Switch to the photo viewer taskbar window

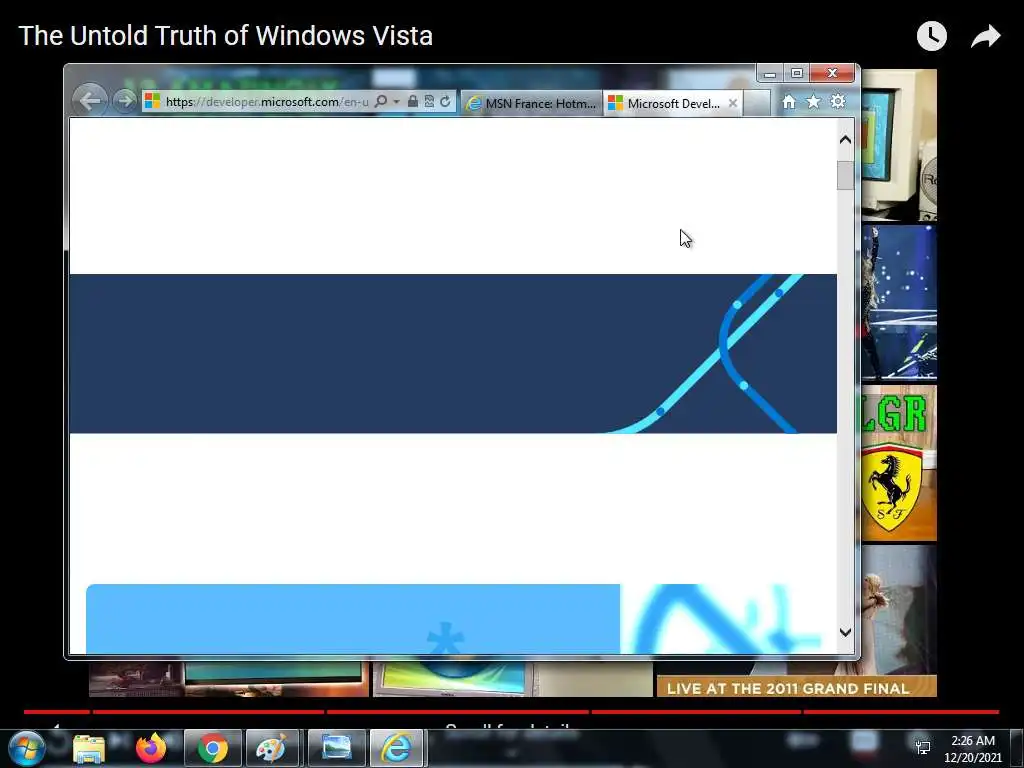coord(337,748)
